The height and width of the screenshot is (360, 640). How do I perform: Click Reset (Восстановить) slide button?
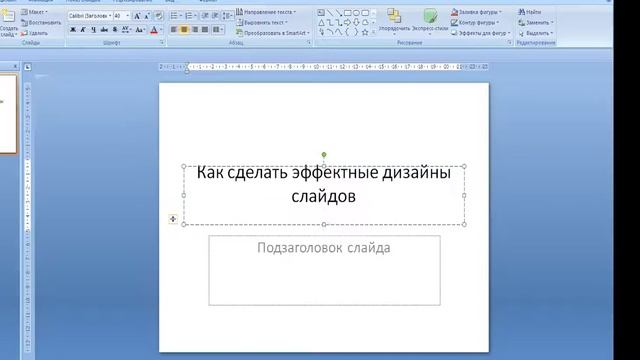42,23
